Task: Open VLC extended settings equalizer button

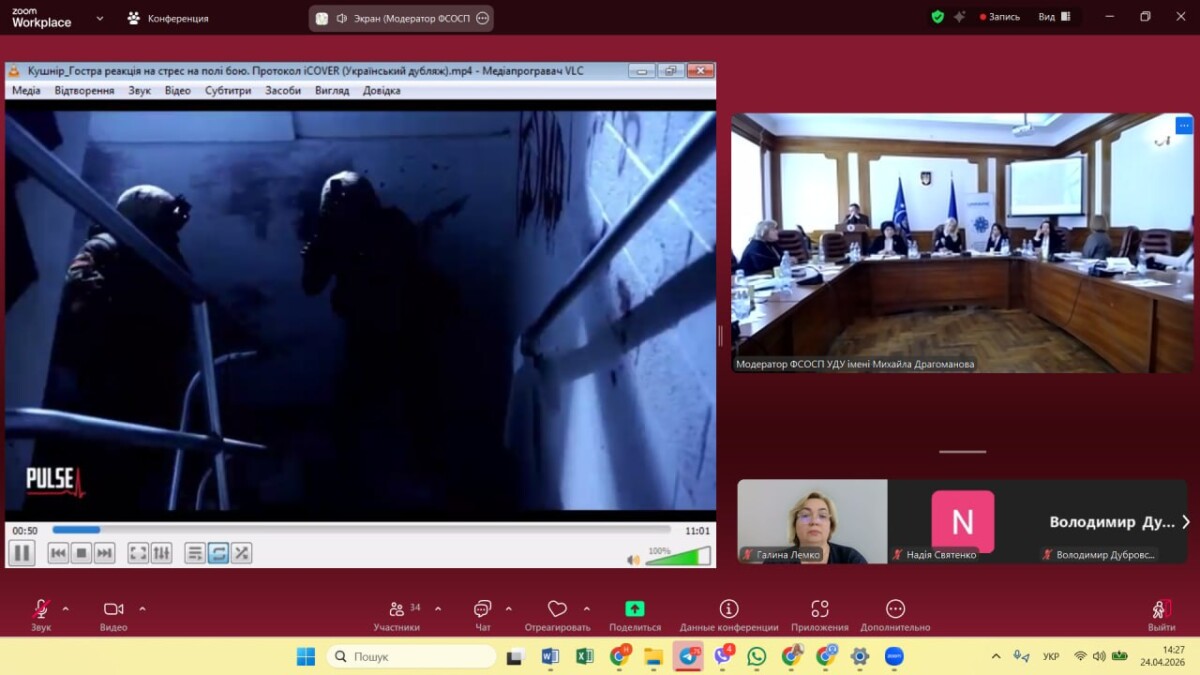Action: [161, 553]
